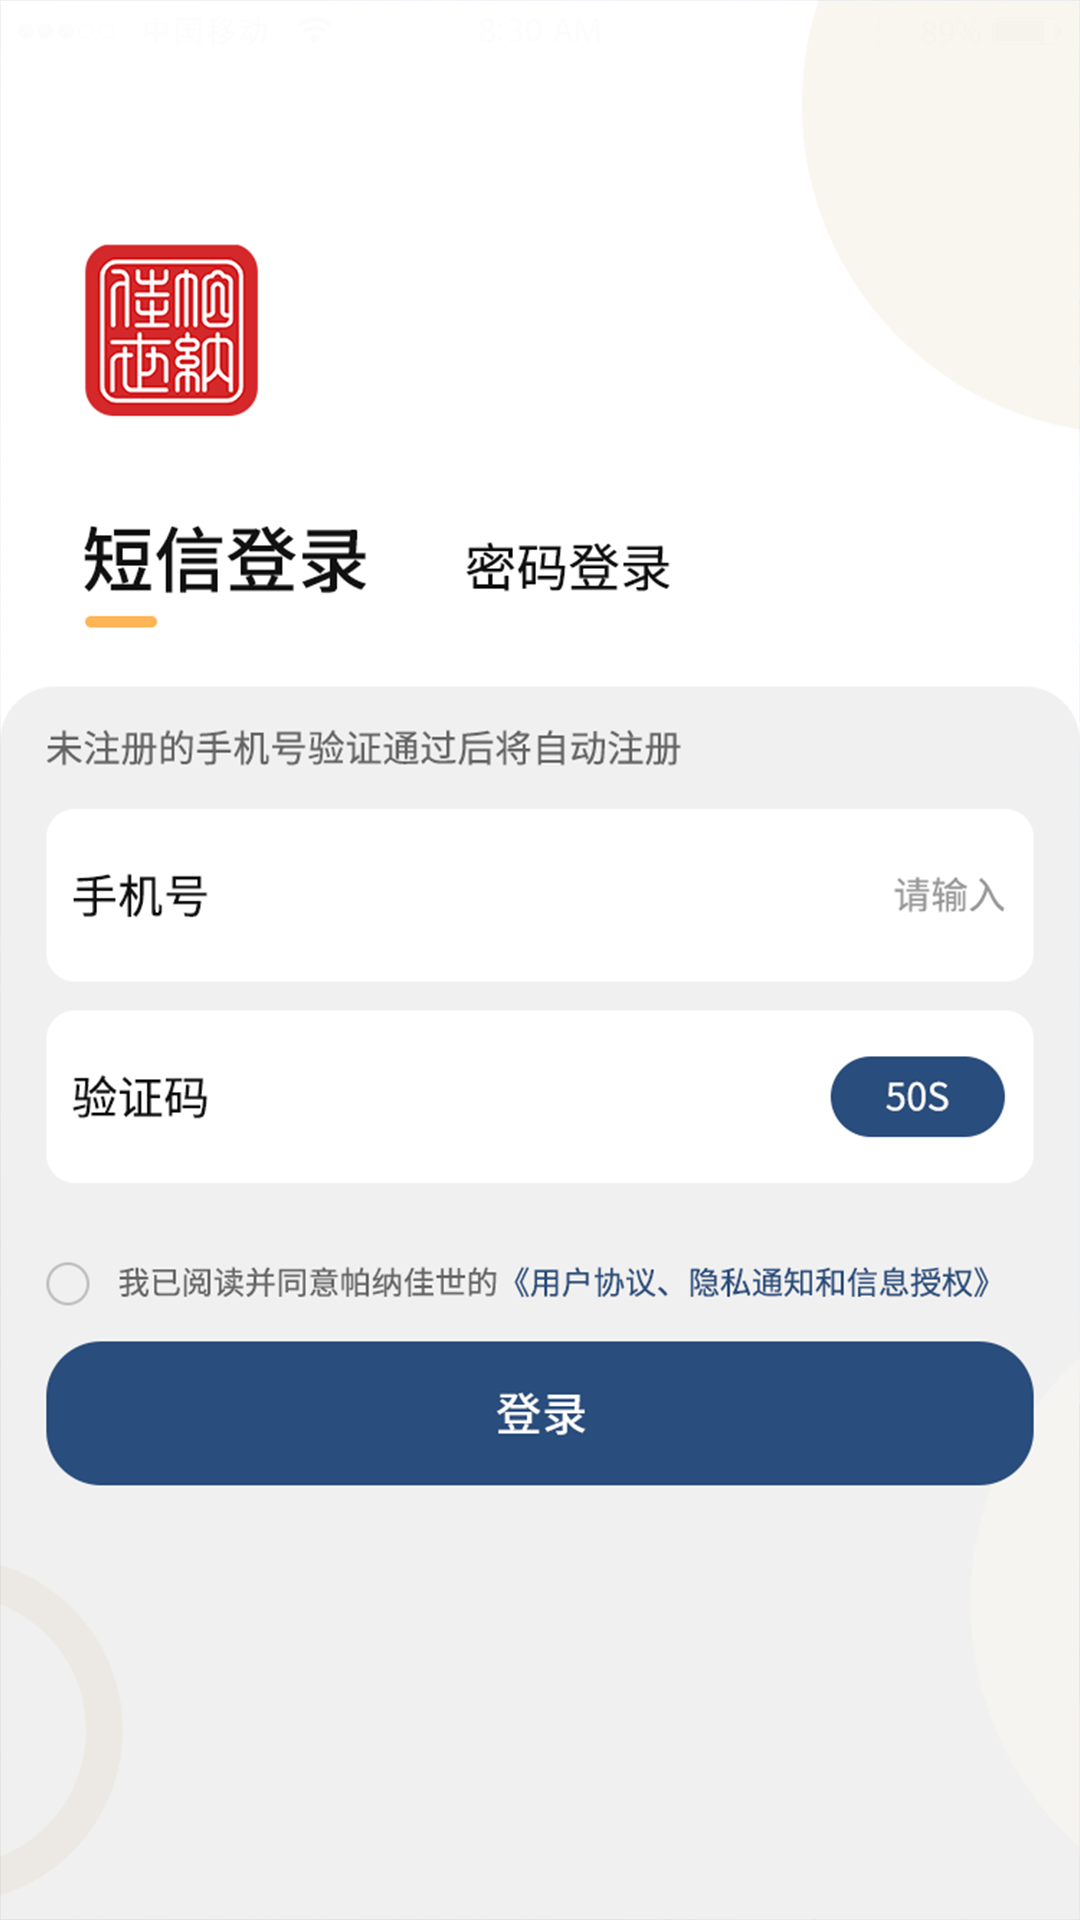1080x1920 pixels.
Task: Tap the Wi-Fi icon in status bar
Action: [x=314, y=30]
